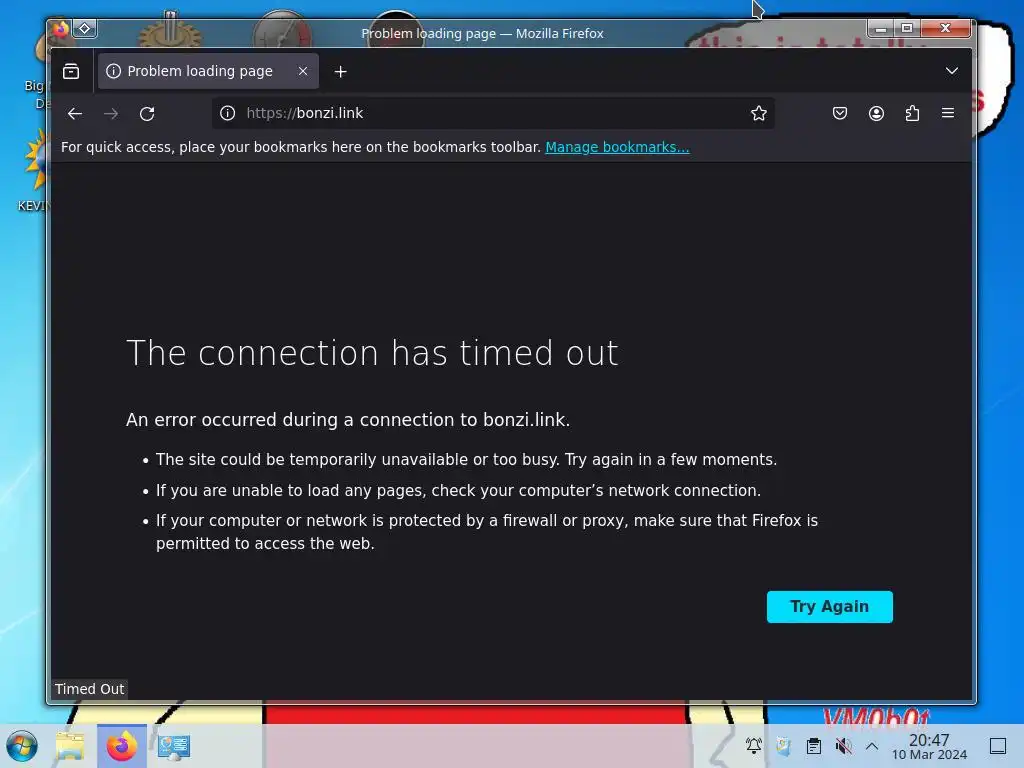The height and width of the screenshot is (768, 1024).
Task: Minimize the Firefox window
Action: [880, 28]
